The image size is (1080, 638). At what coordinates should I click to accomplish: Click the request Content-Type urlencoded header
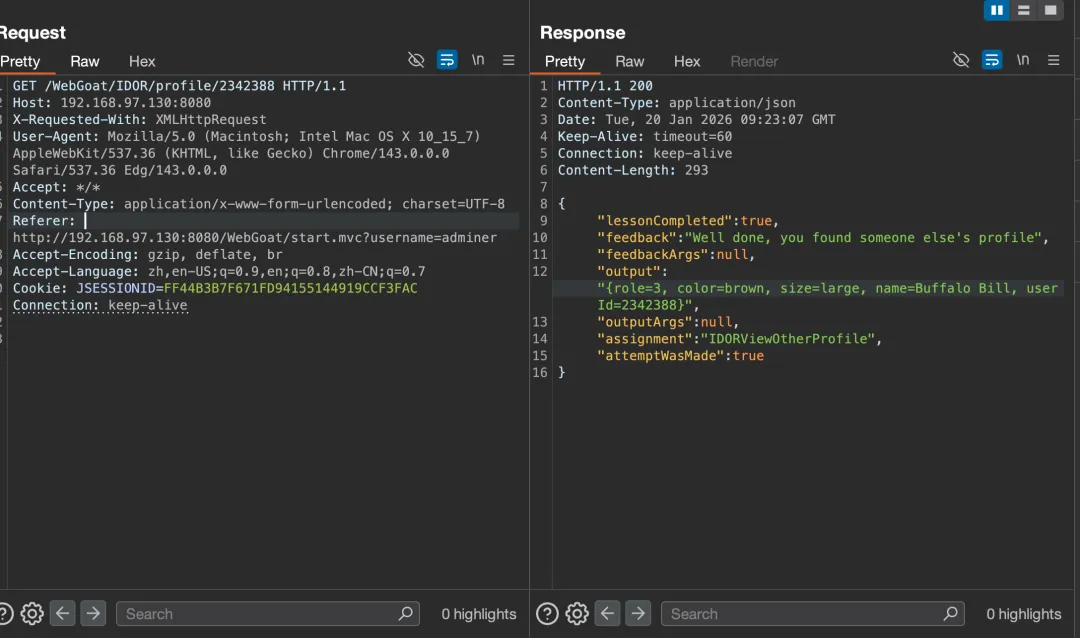[x=258, y=204]
